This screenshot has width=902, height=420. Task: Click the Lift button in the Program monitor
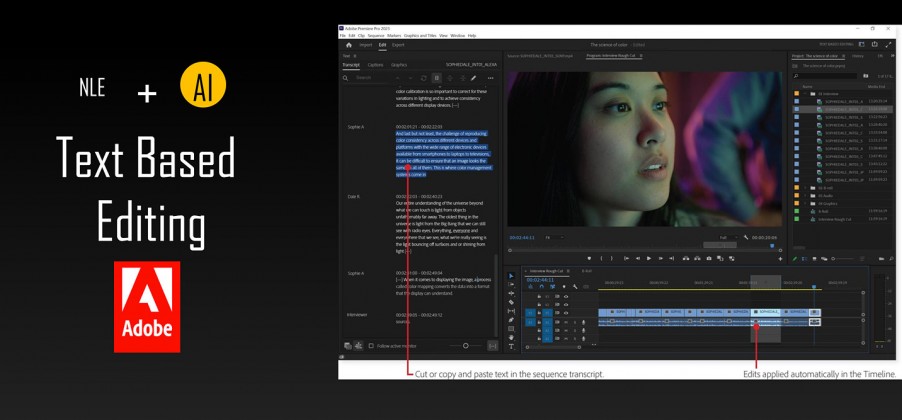pos(686,258)
